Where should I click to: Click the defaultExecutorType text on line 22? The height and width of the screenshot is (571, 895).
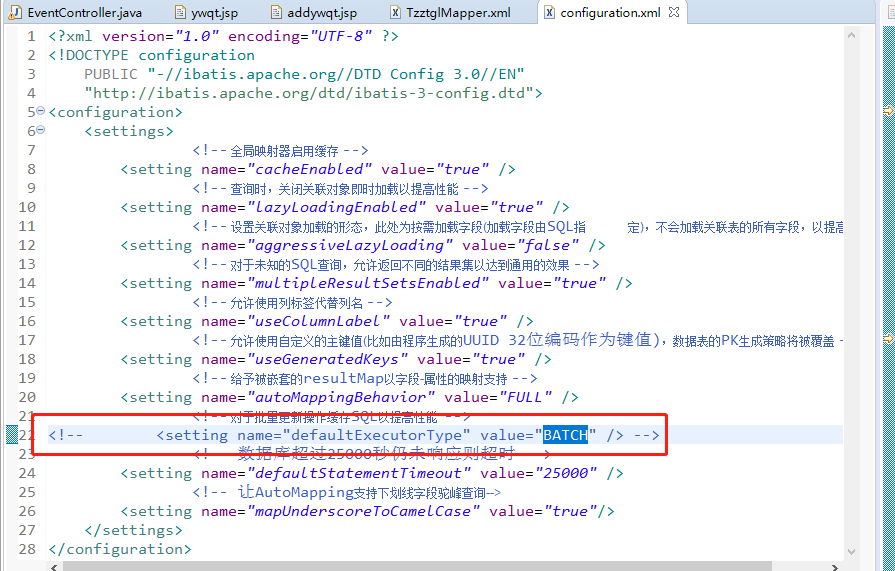click(x=377, y=435)
